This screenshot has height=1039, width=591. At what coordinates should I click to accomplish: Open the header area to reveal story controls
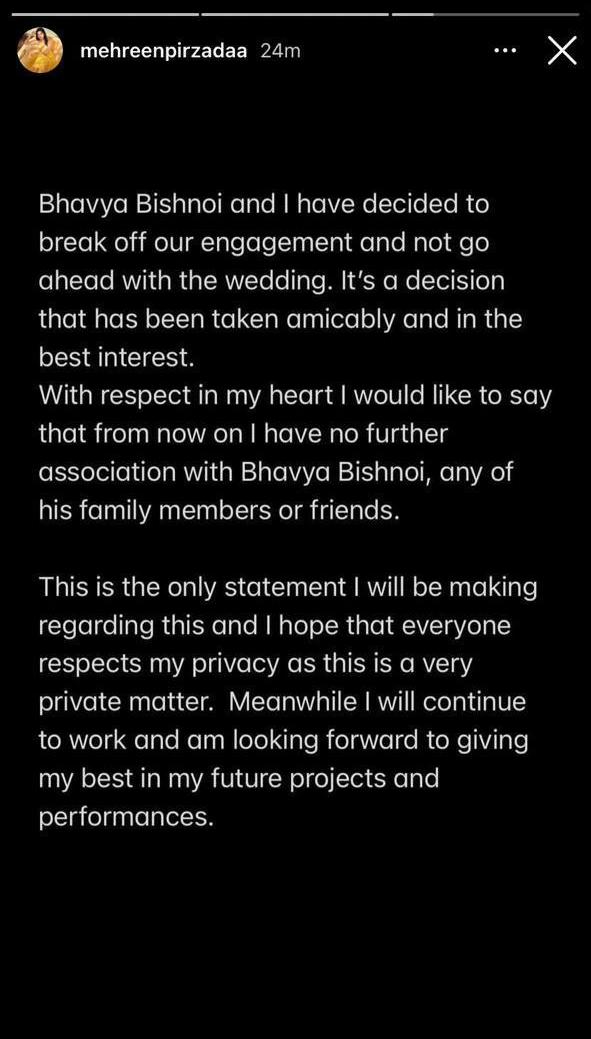tap(295, 50)
